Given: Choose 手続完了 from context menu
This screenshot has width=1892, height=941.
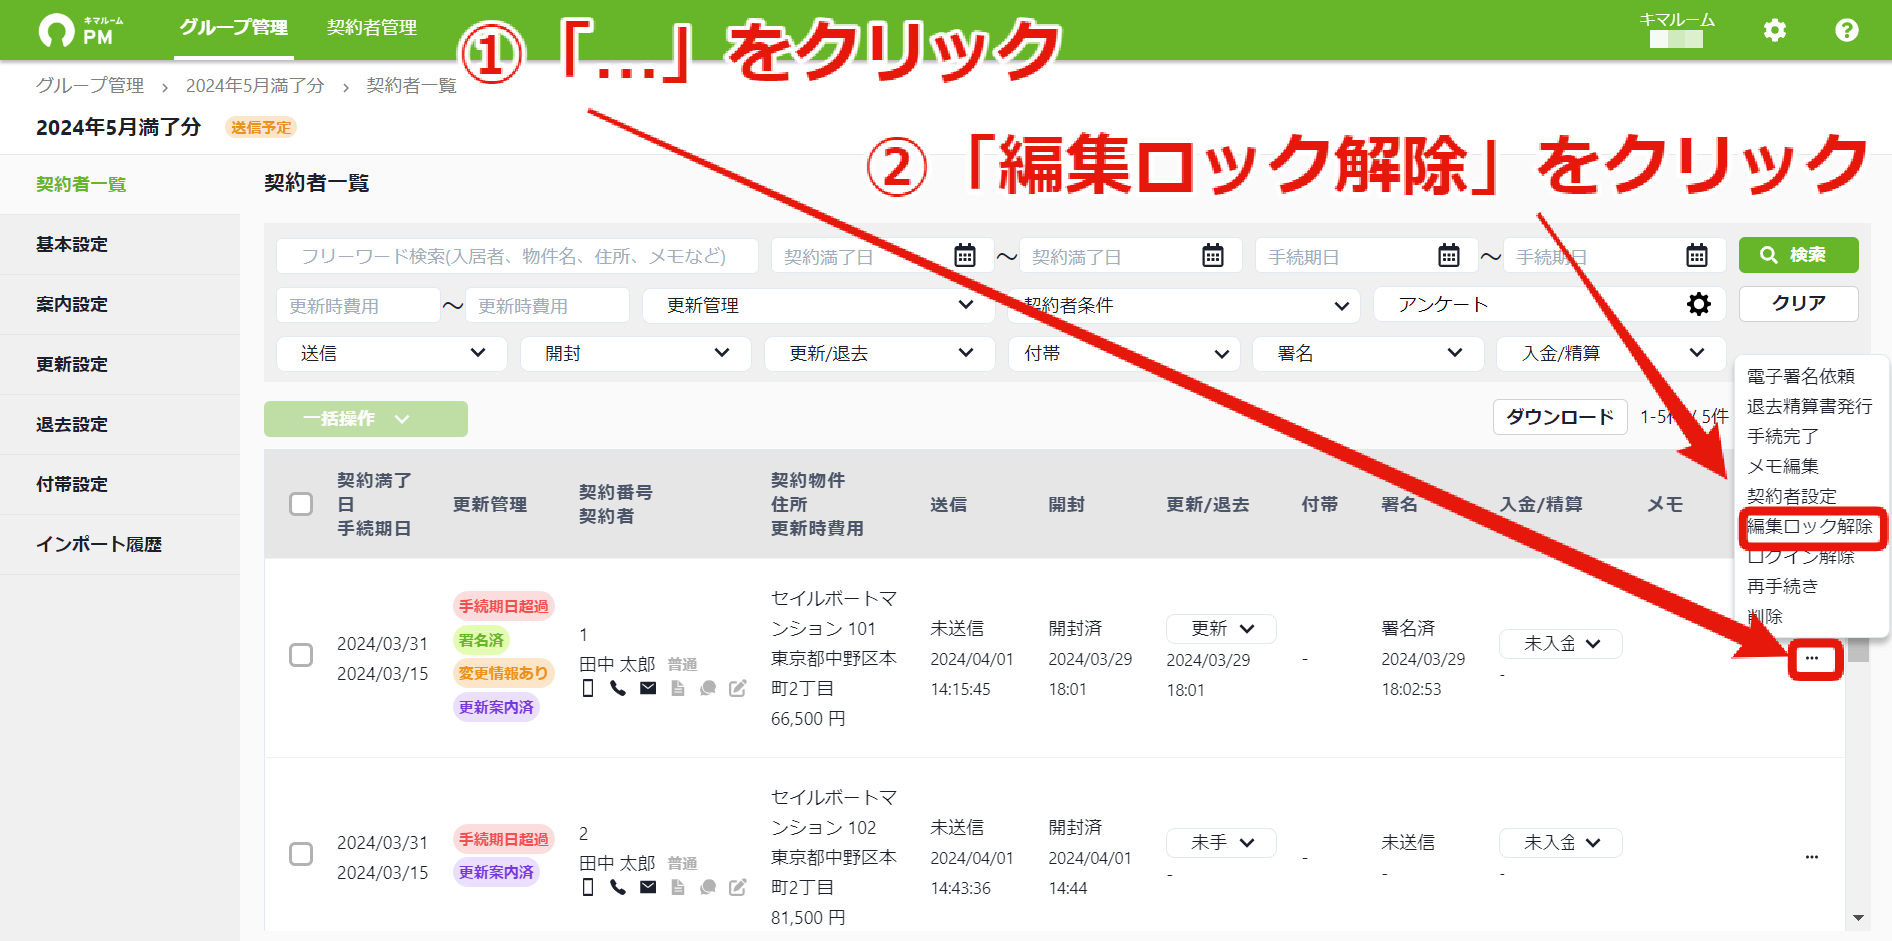Looking at the screenshot, I should click(1783, 436).
